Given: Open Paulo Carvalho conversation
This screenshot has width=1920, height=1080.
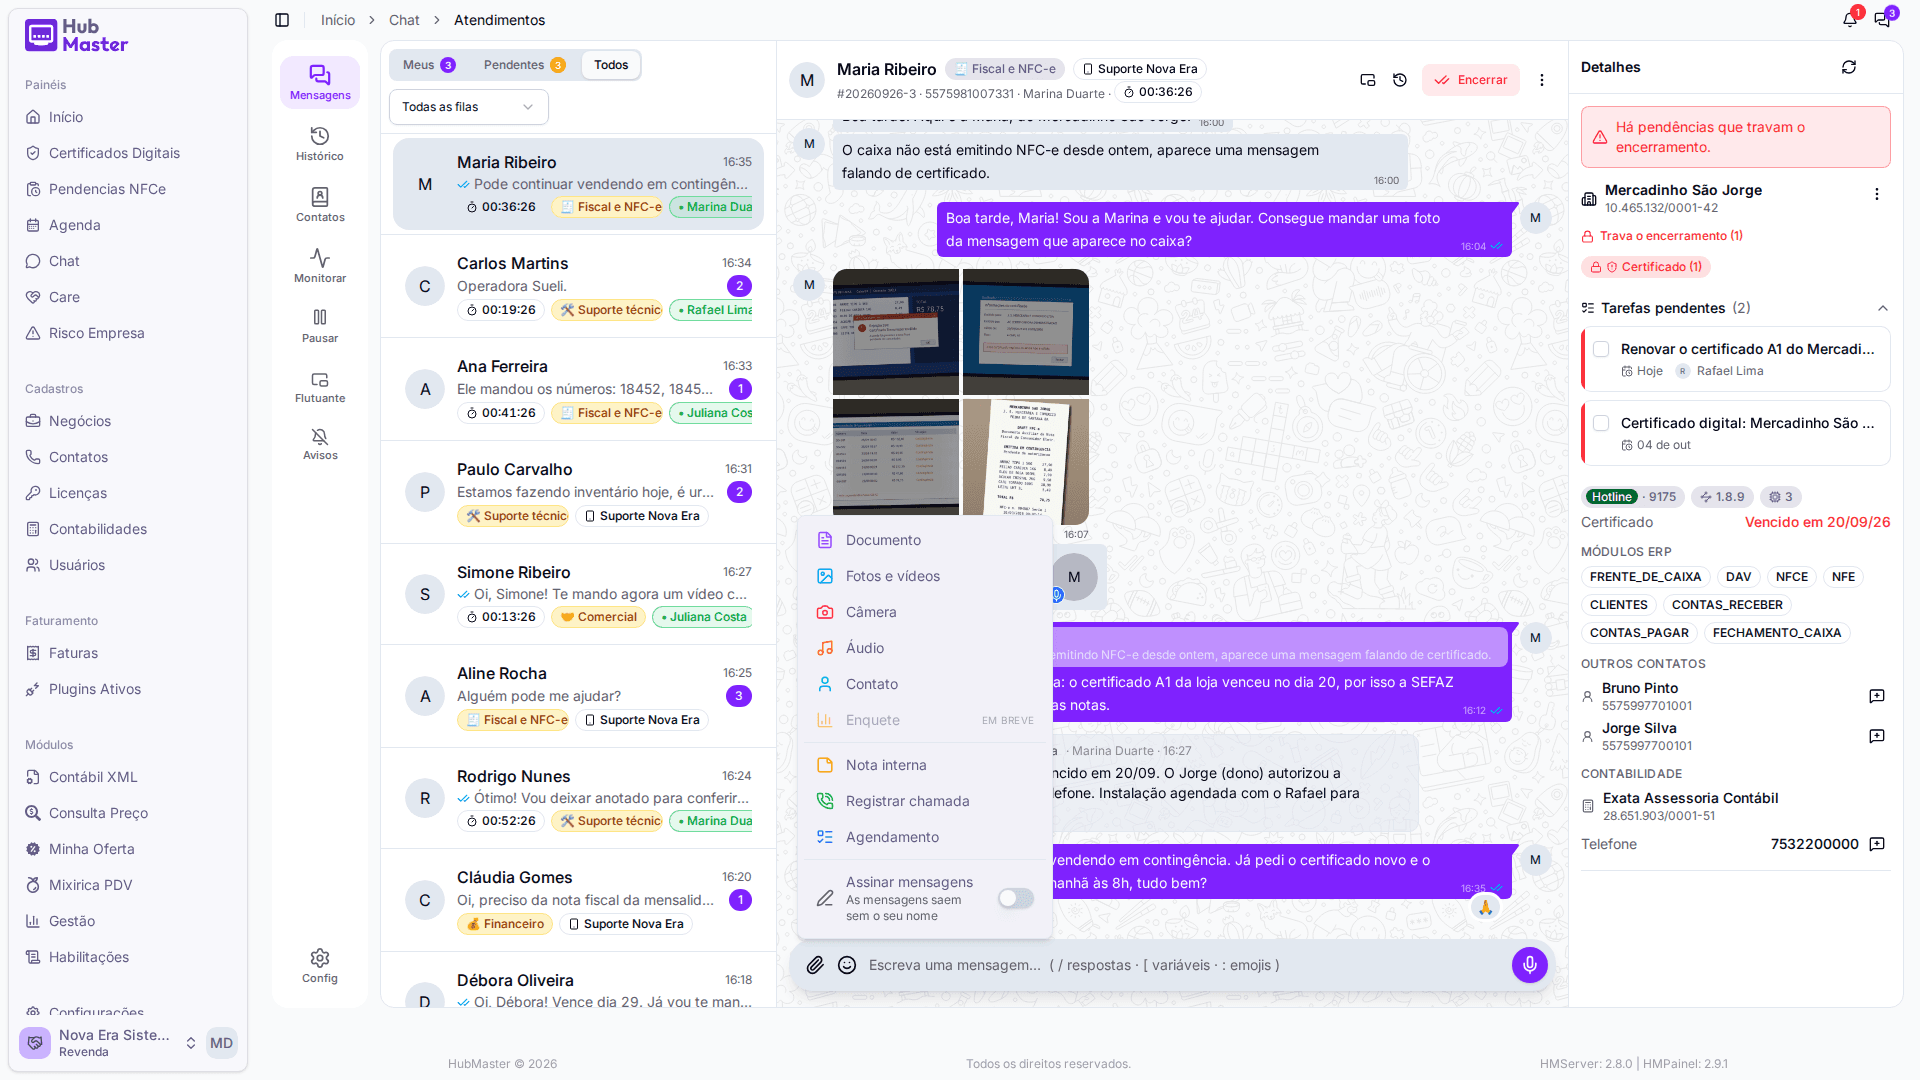Looking at the screenshot, I should (x=579, y=492).
